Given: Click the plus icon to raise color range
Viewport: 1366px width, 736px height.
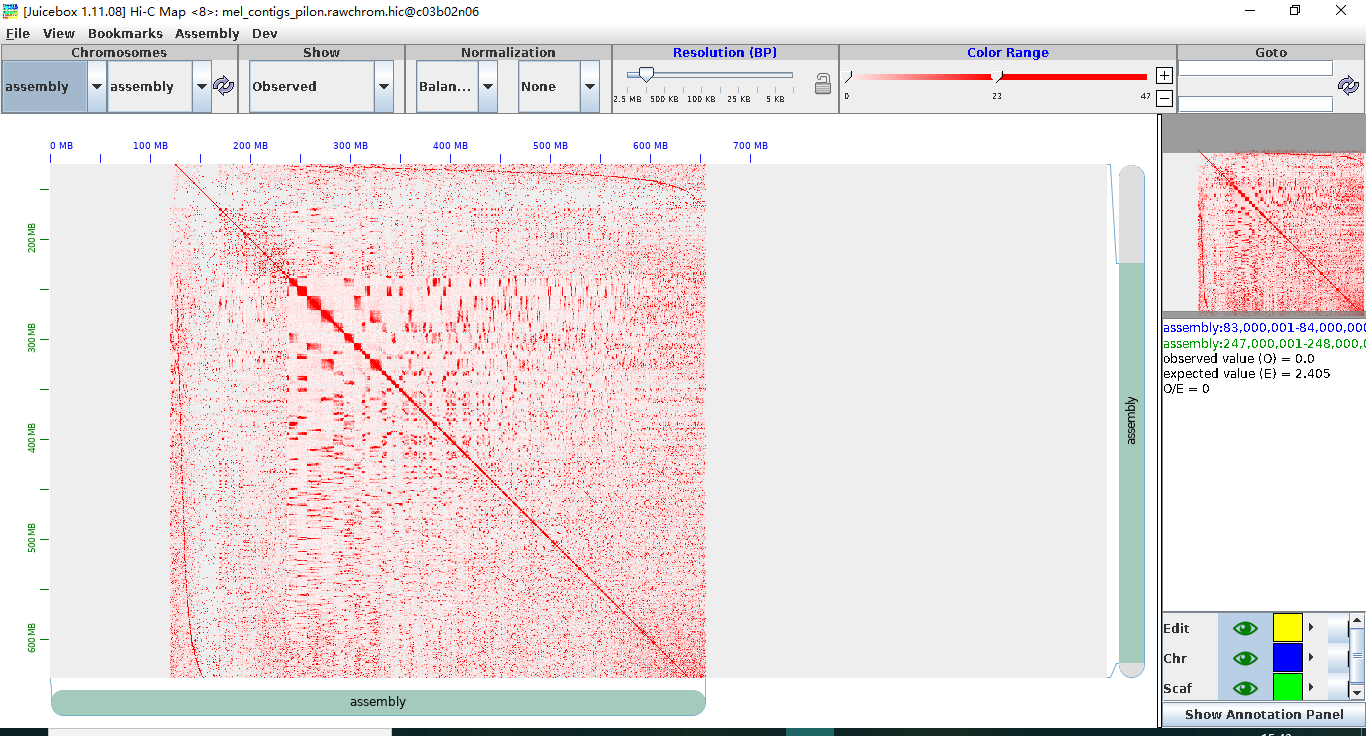Looking at the screenshot, I should click(1163, 75).
